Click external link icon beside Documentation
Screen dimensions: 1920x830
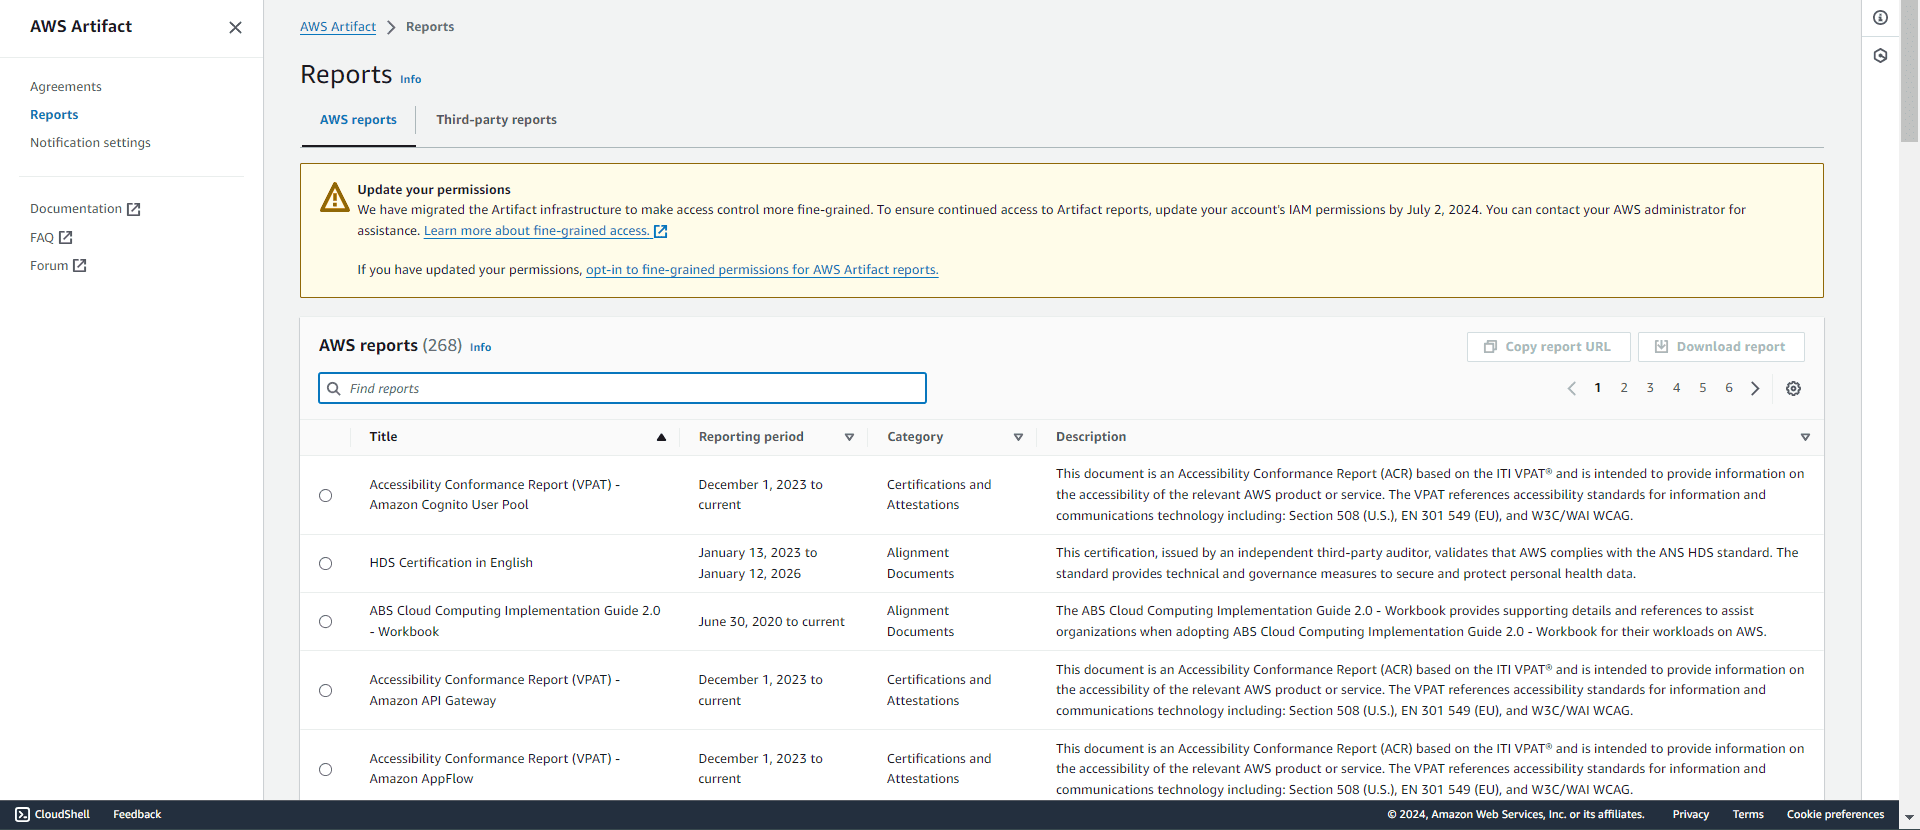tap(134, 209)
